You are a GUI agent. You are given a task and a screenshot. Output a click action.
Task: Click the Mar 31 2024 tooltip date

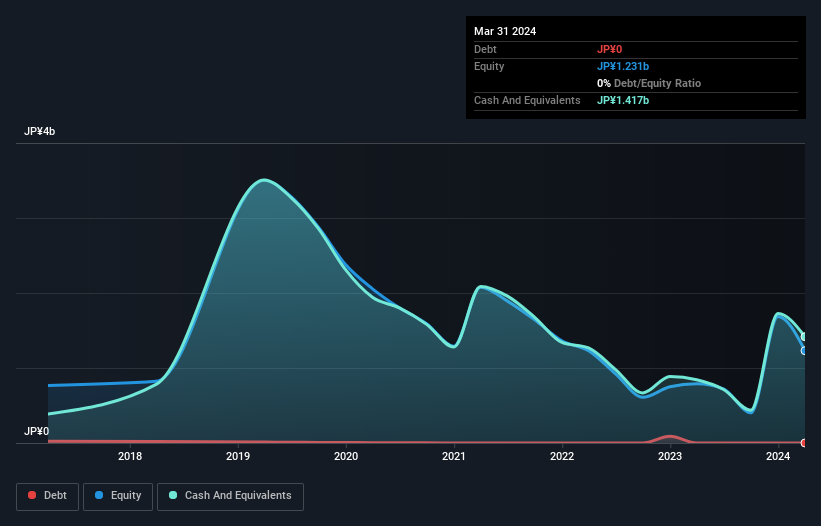(505, 31)
